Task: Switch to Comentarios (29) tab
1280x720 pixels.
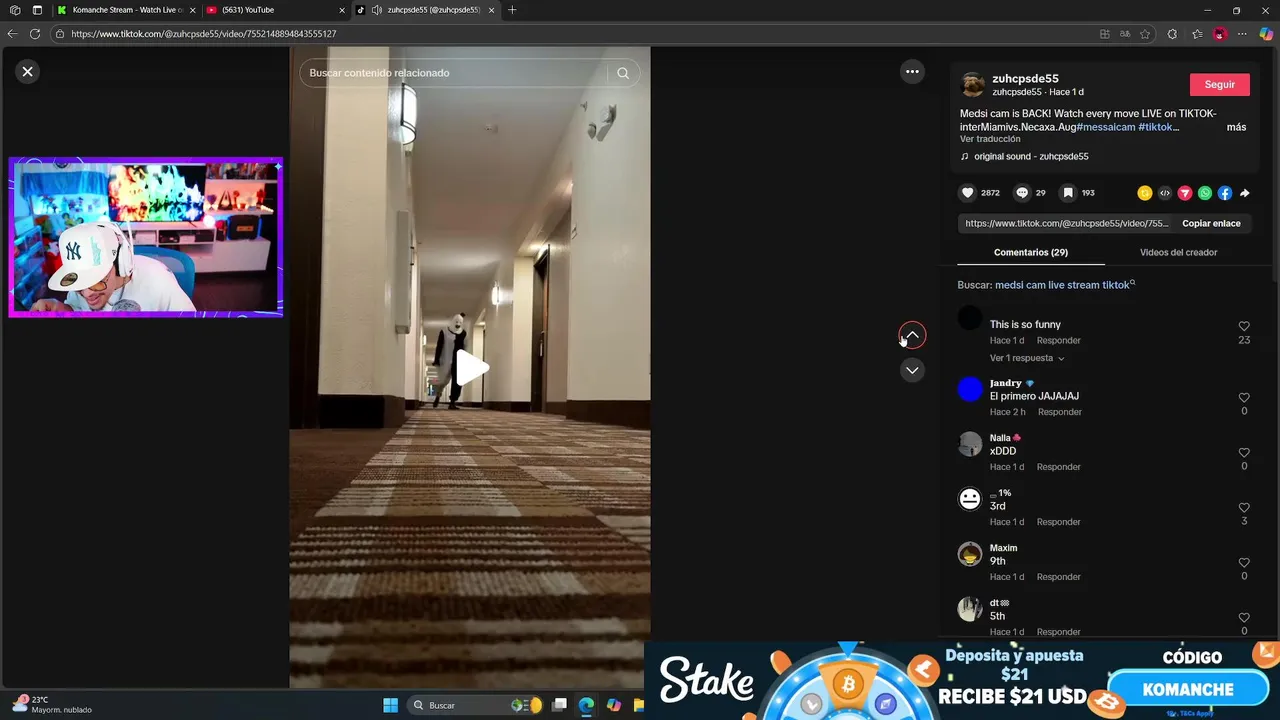Action: tap(1031, 252)
